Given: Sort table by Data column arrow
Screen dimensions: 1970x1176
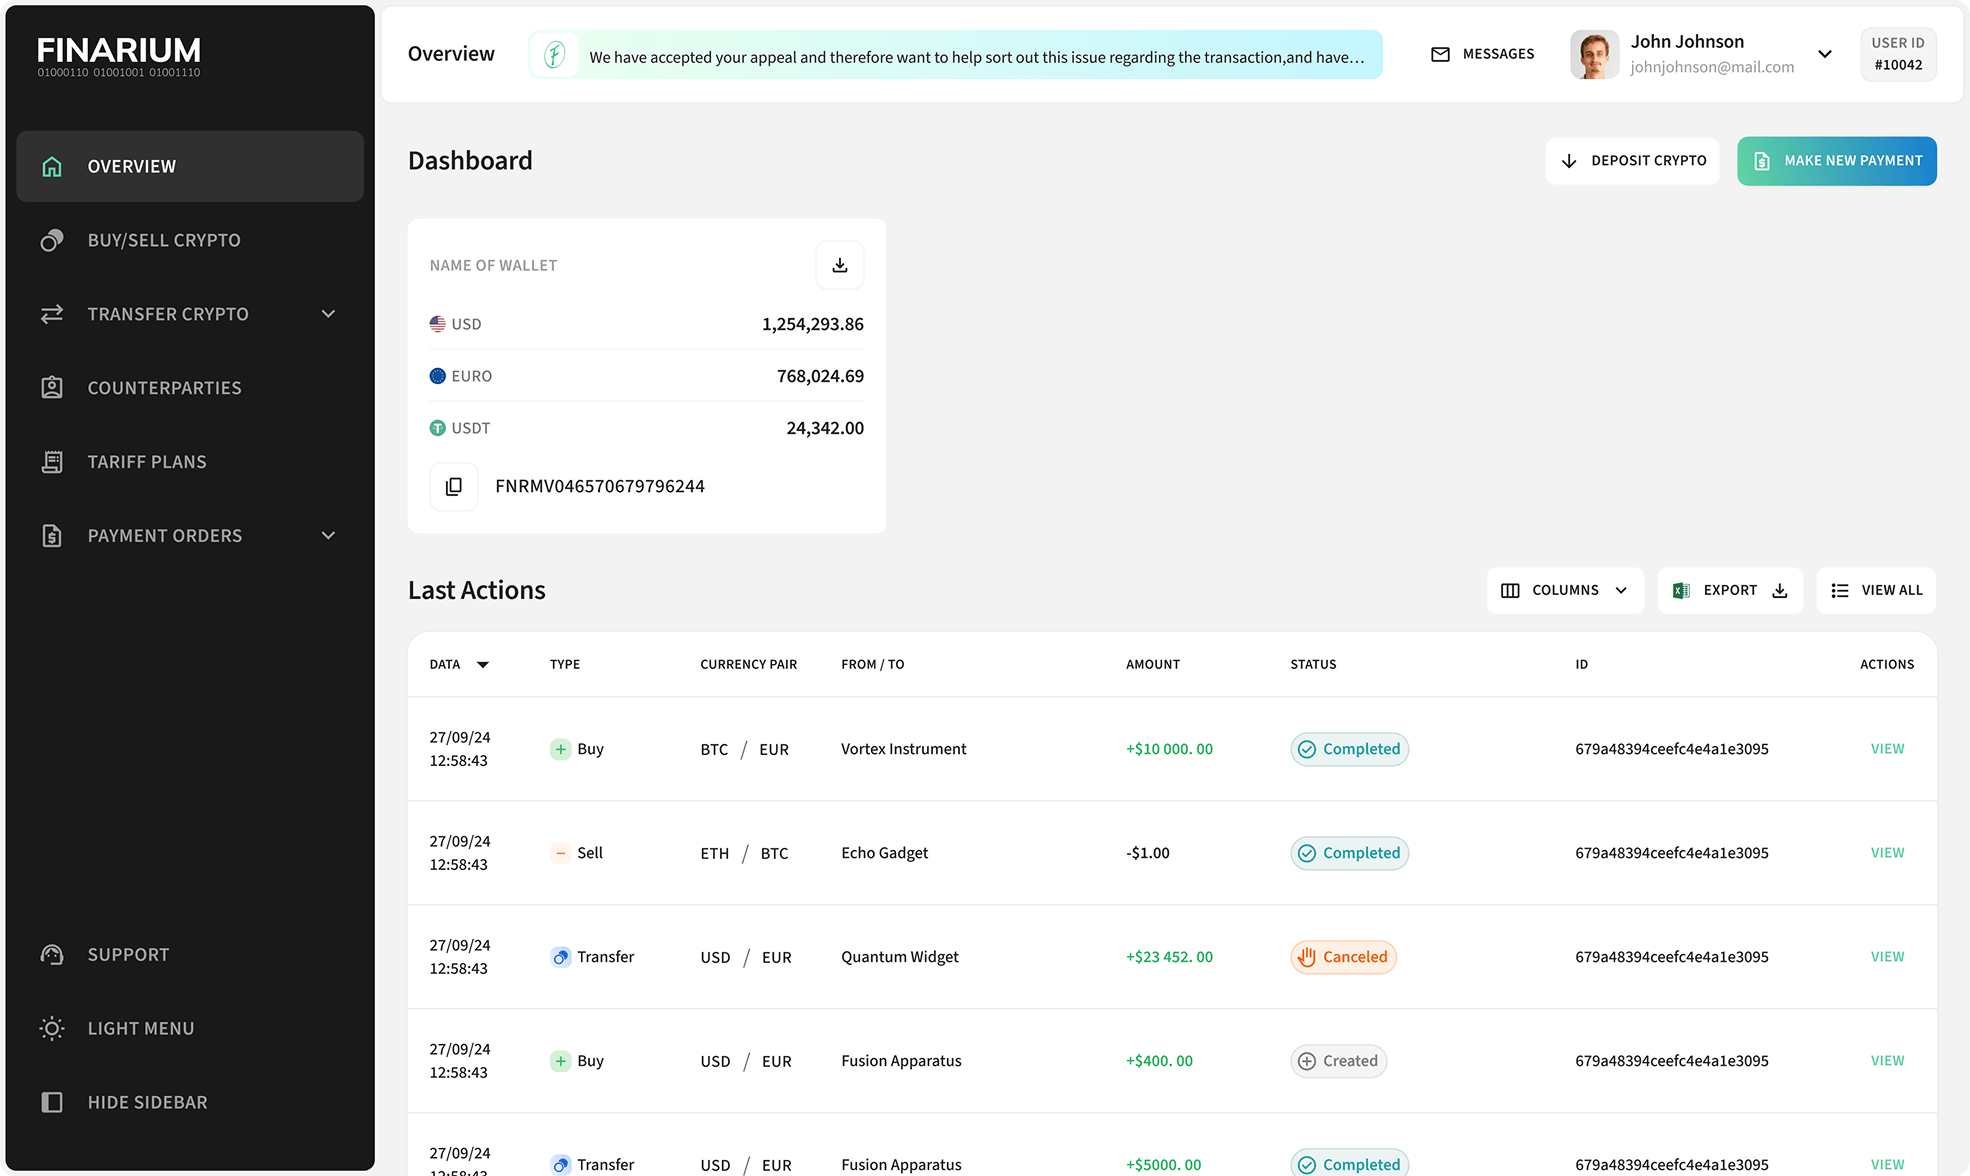Looking at the screenshot, I should [x=483, y=665].
